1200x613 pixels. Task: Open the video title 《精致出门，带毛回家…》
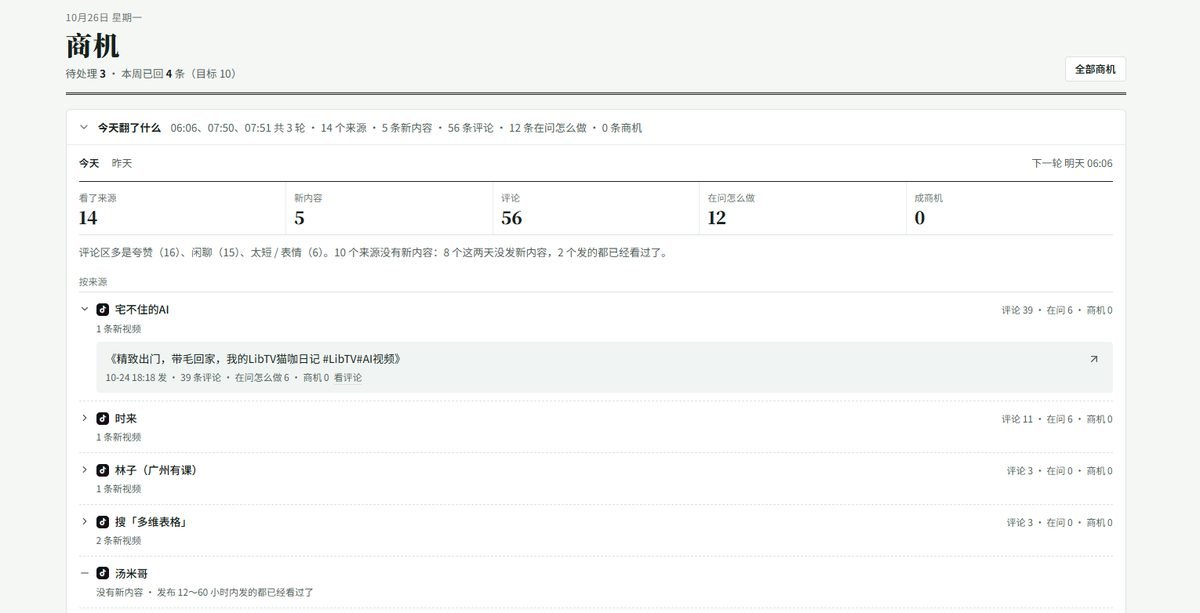tap(254, 359)
